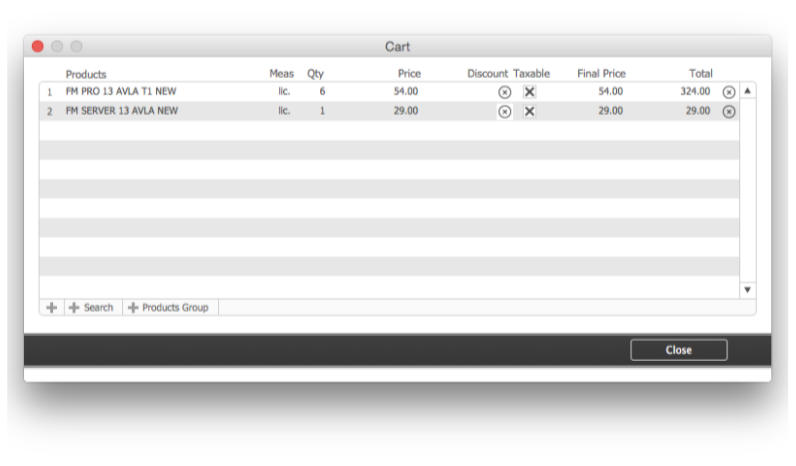The width and height of the screenshot is (796, 466).
Task: Clear discount for FM SERVER 13 row
Action: click(x=504, y=112)
